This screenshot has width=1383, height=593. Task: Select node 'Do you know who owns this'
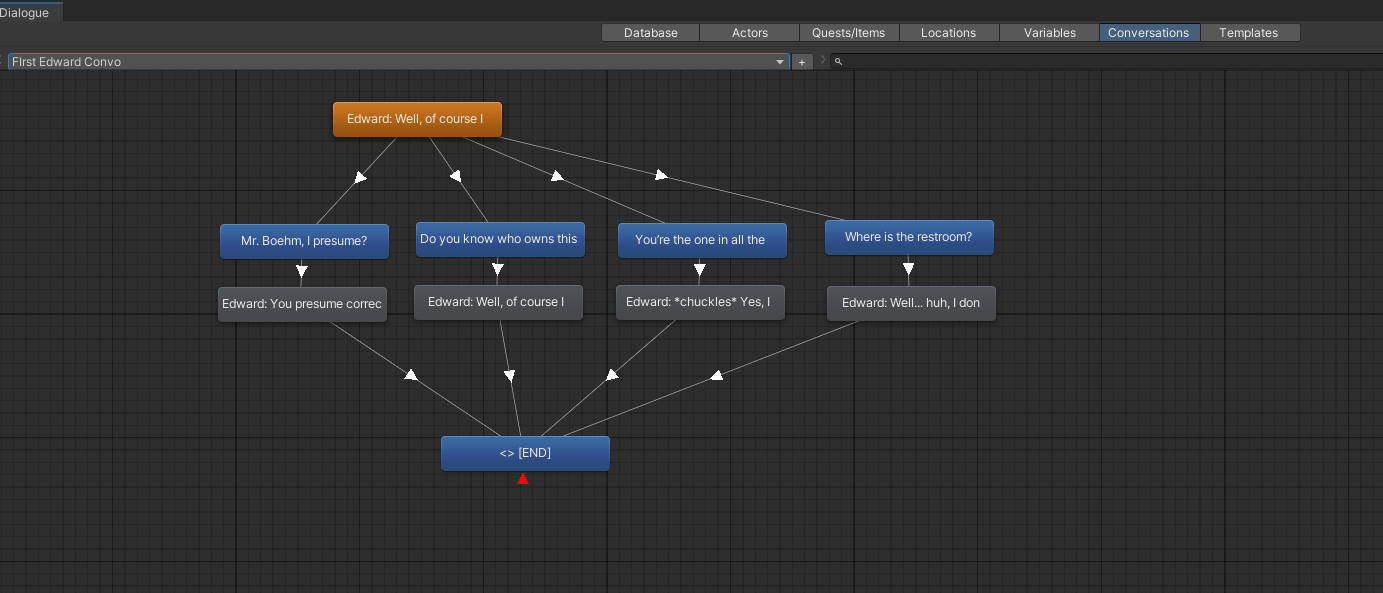pyautogui.click(x=500, y=239)
